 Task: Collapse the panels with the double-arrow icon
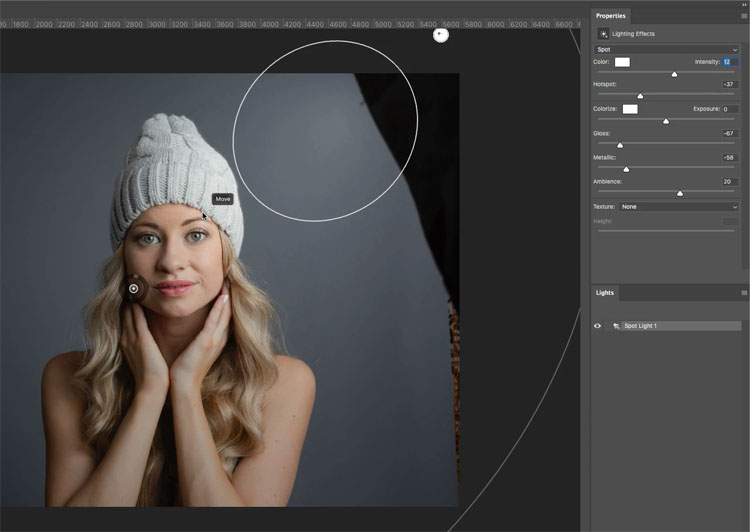coord(744,4)
